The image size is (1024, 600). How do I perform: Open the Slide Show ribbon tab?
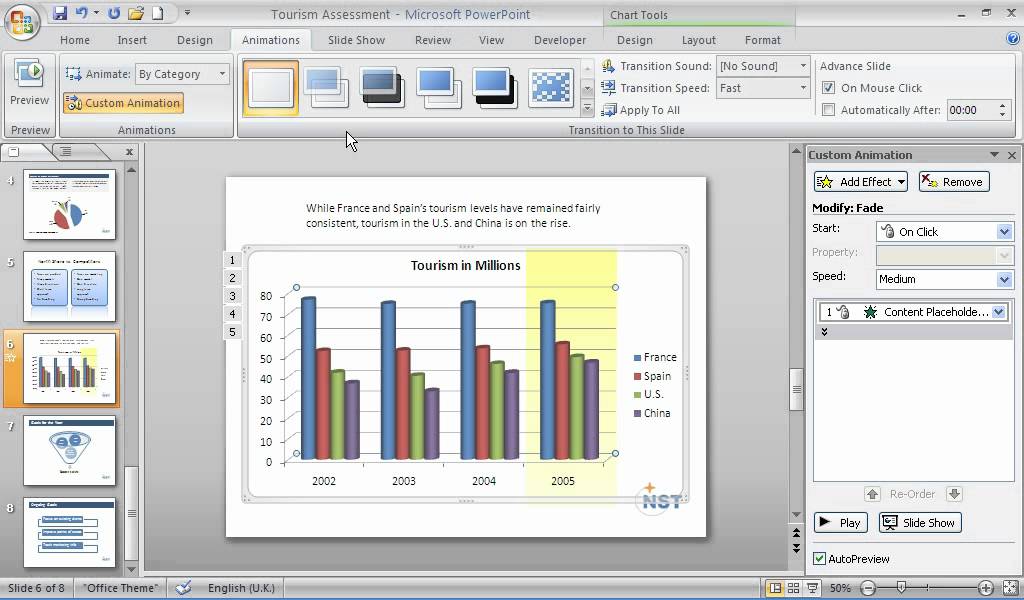[x=357, y=40]
